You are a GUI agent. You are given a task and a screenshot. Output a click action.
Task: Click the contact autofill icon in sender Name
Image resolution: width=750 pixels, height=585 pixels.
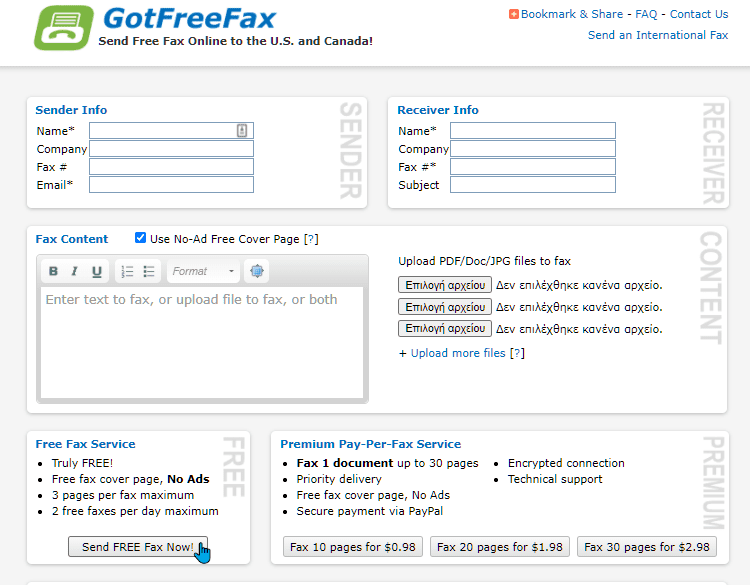[242, 131]
